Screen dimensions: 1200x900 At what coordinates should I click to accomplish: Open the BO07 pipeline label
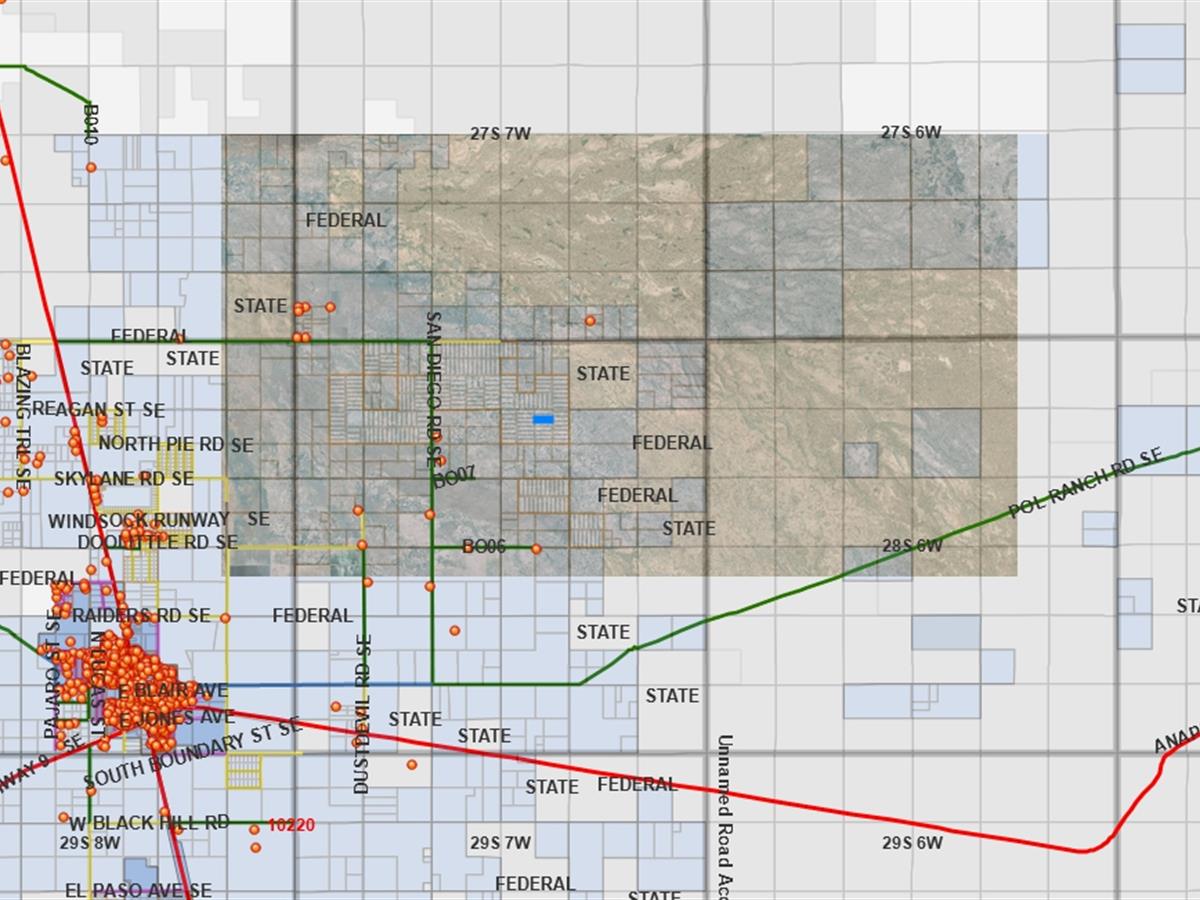coord(455,474)
